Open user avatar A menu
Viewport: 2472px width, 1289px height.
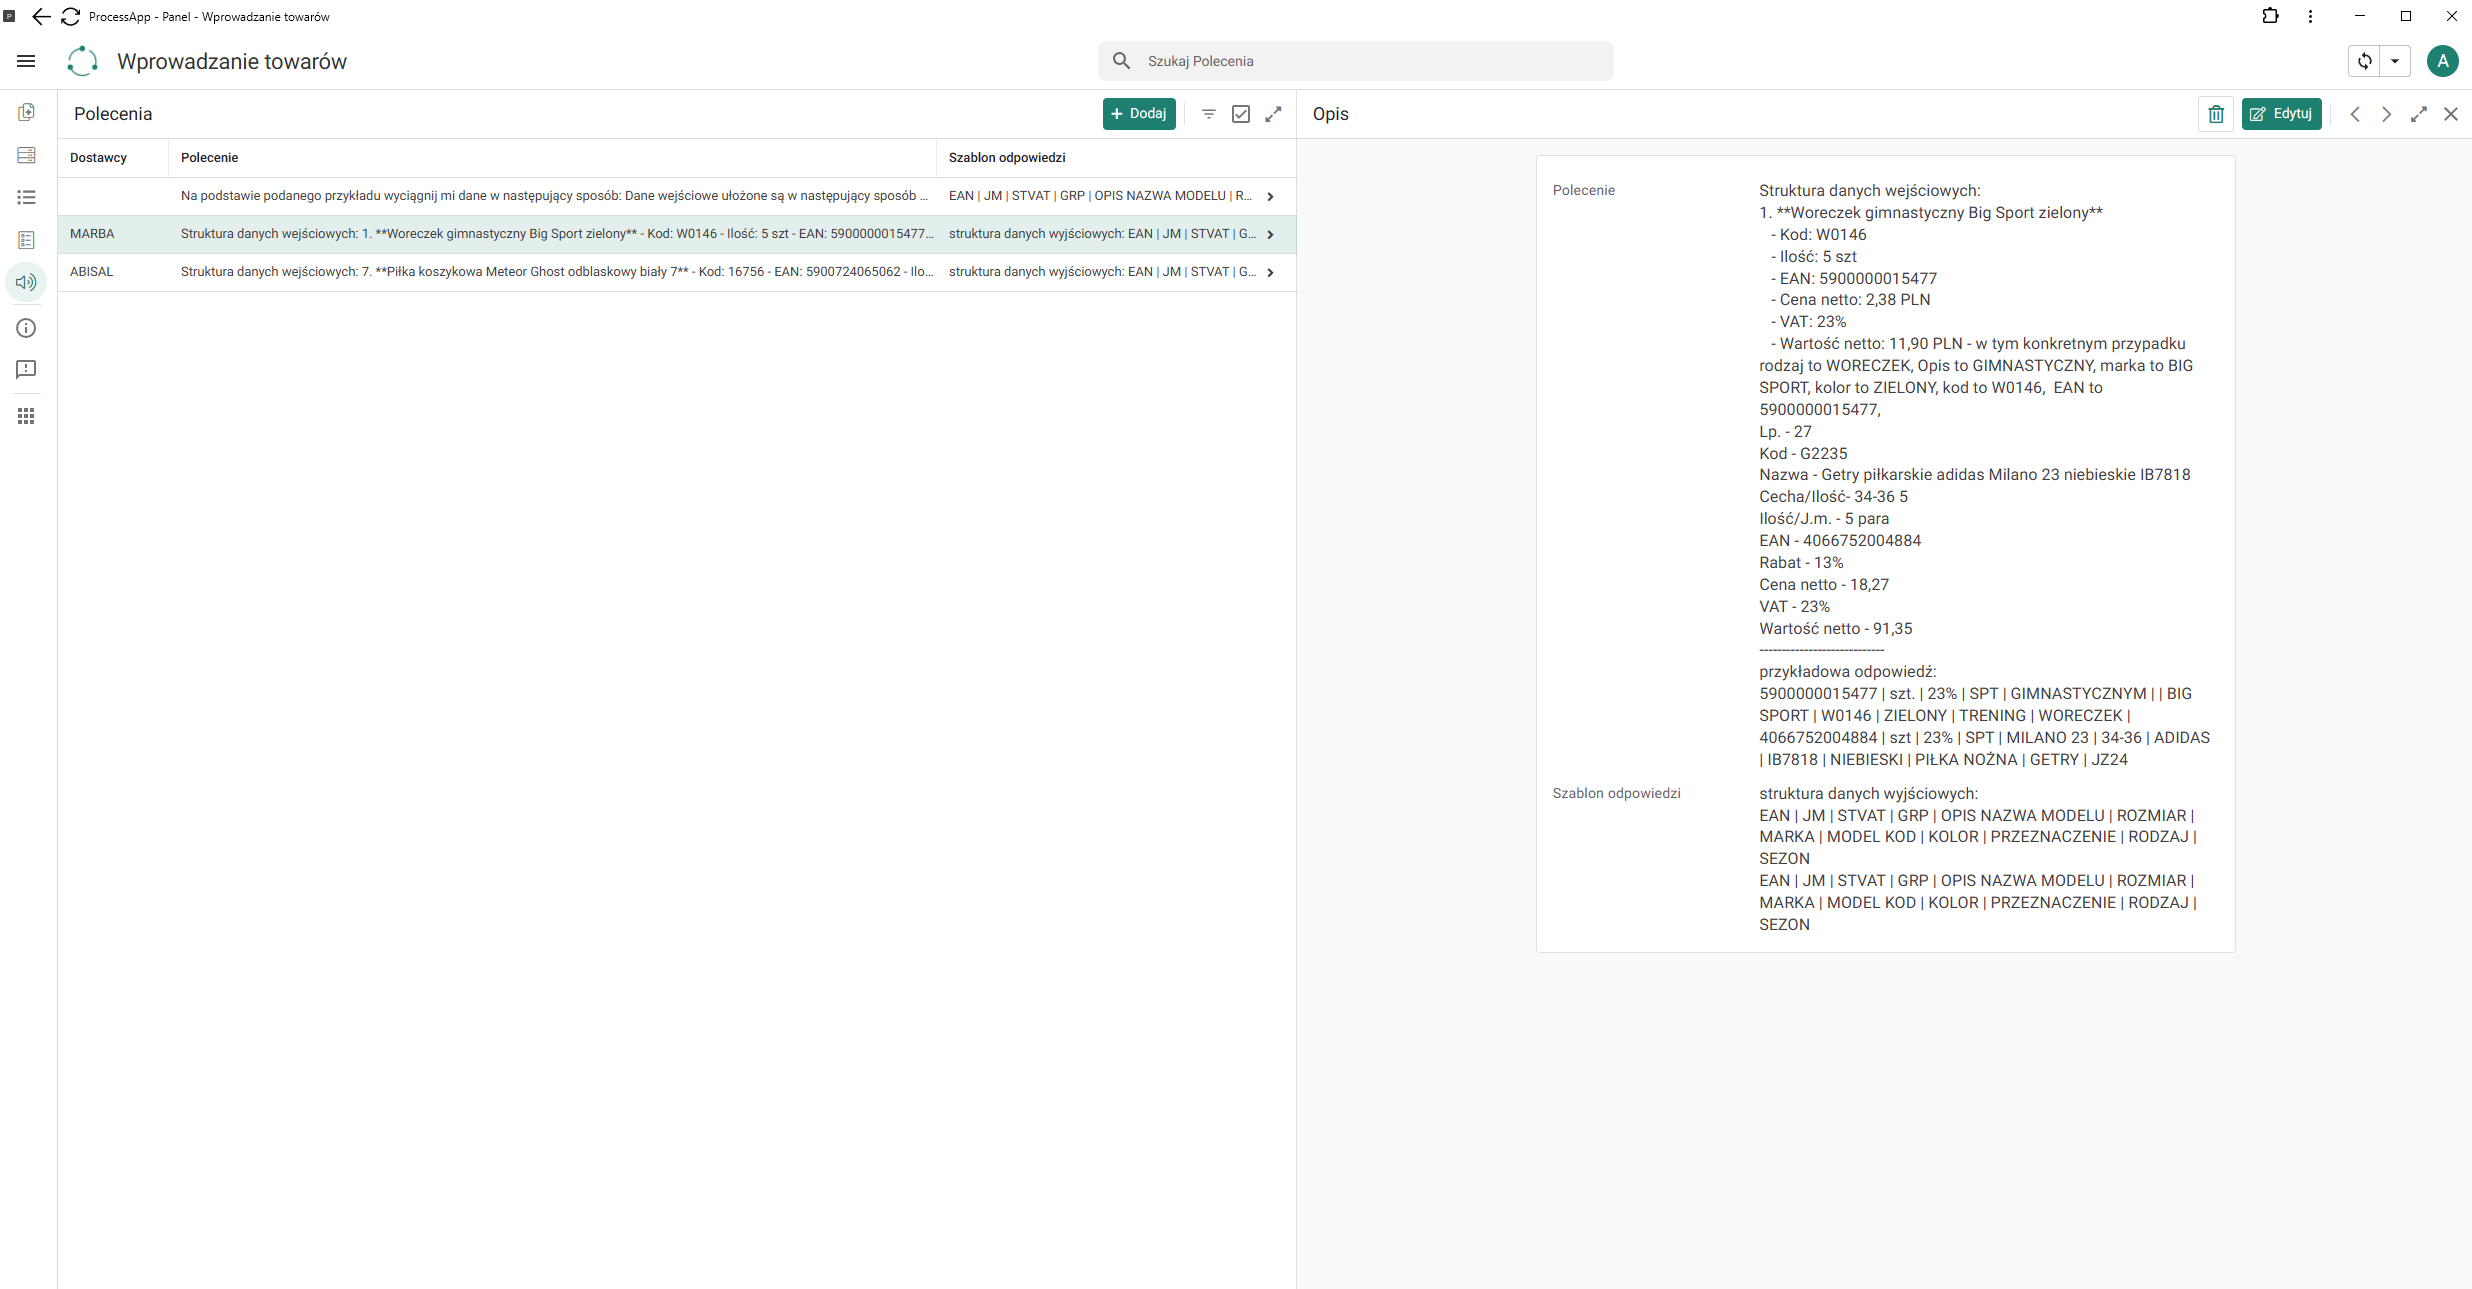(2442, 61)
